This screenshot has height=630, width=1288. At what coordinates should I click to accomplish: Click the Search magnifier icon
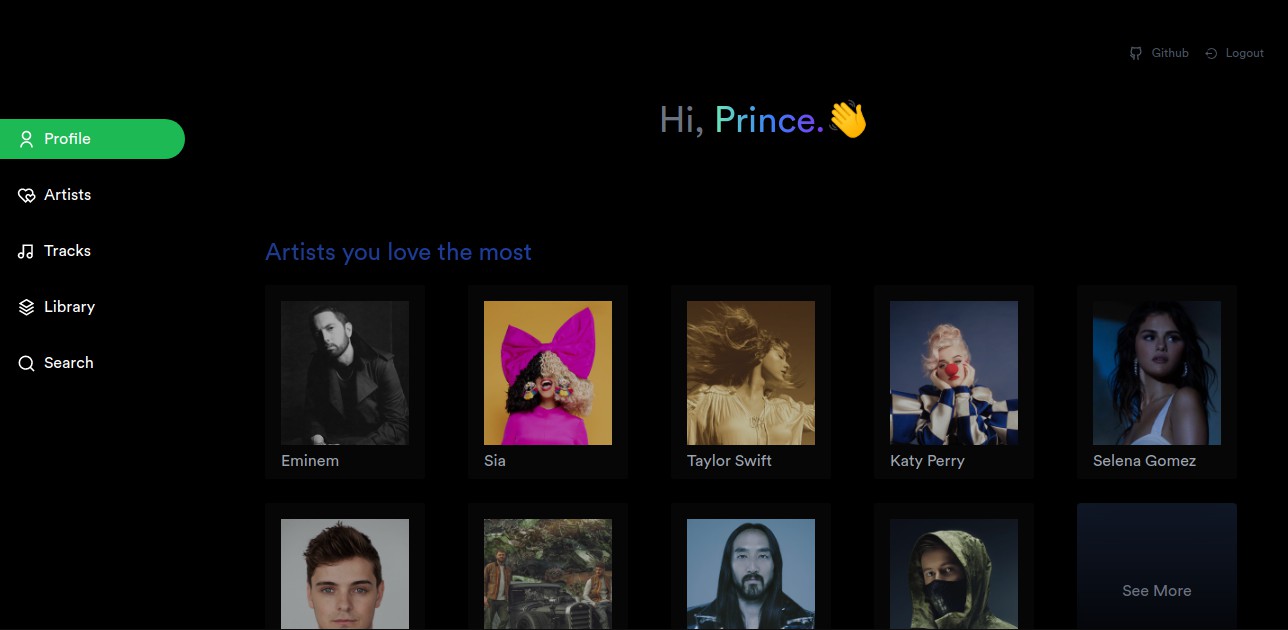[26, 362]
